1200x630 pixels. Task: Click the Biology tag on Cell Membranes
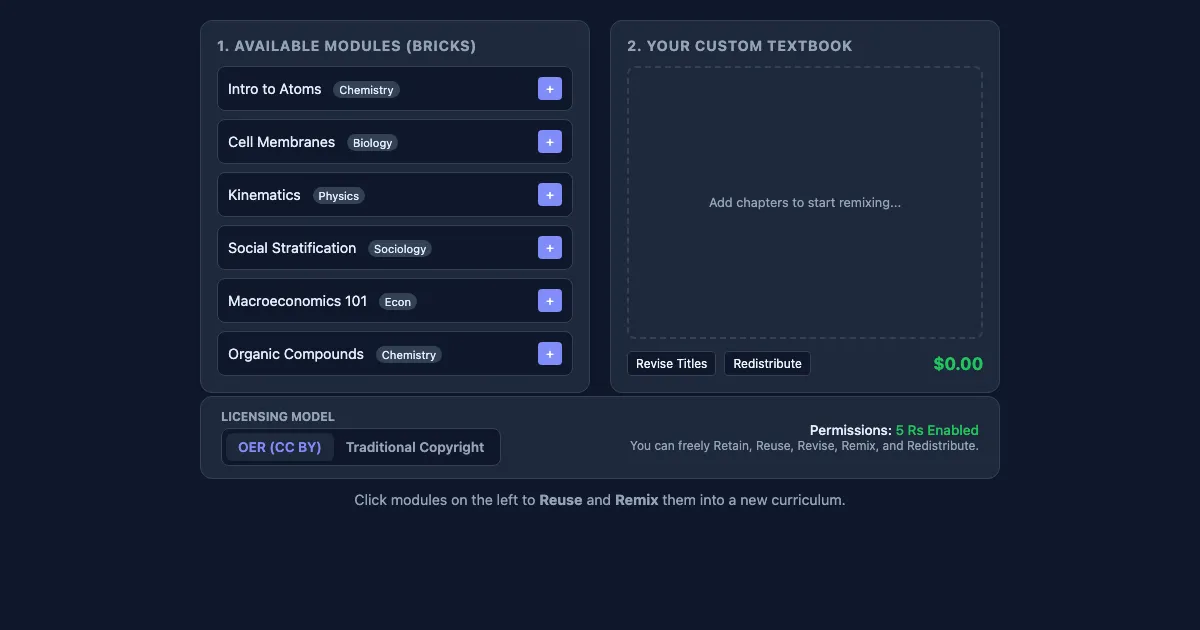[x=373, y=143]
